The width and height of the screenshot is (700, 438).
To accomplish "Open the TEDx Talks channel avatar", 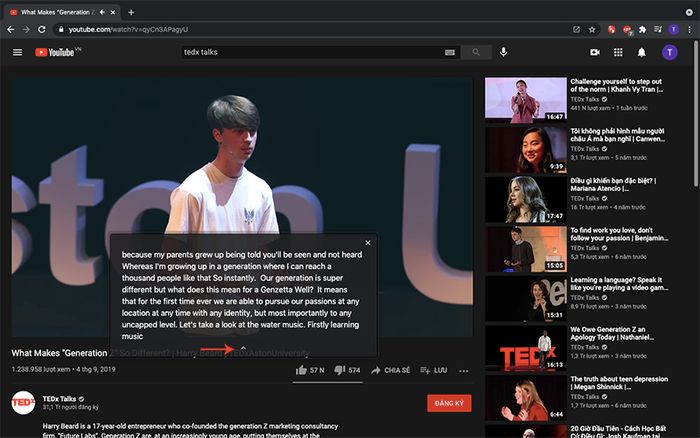I will tap(23, 403).
